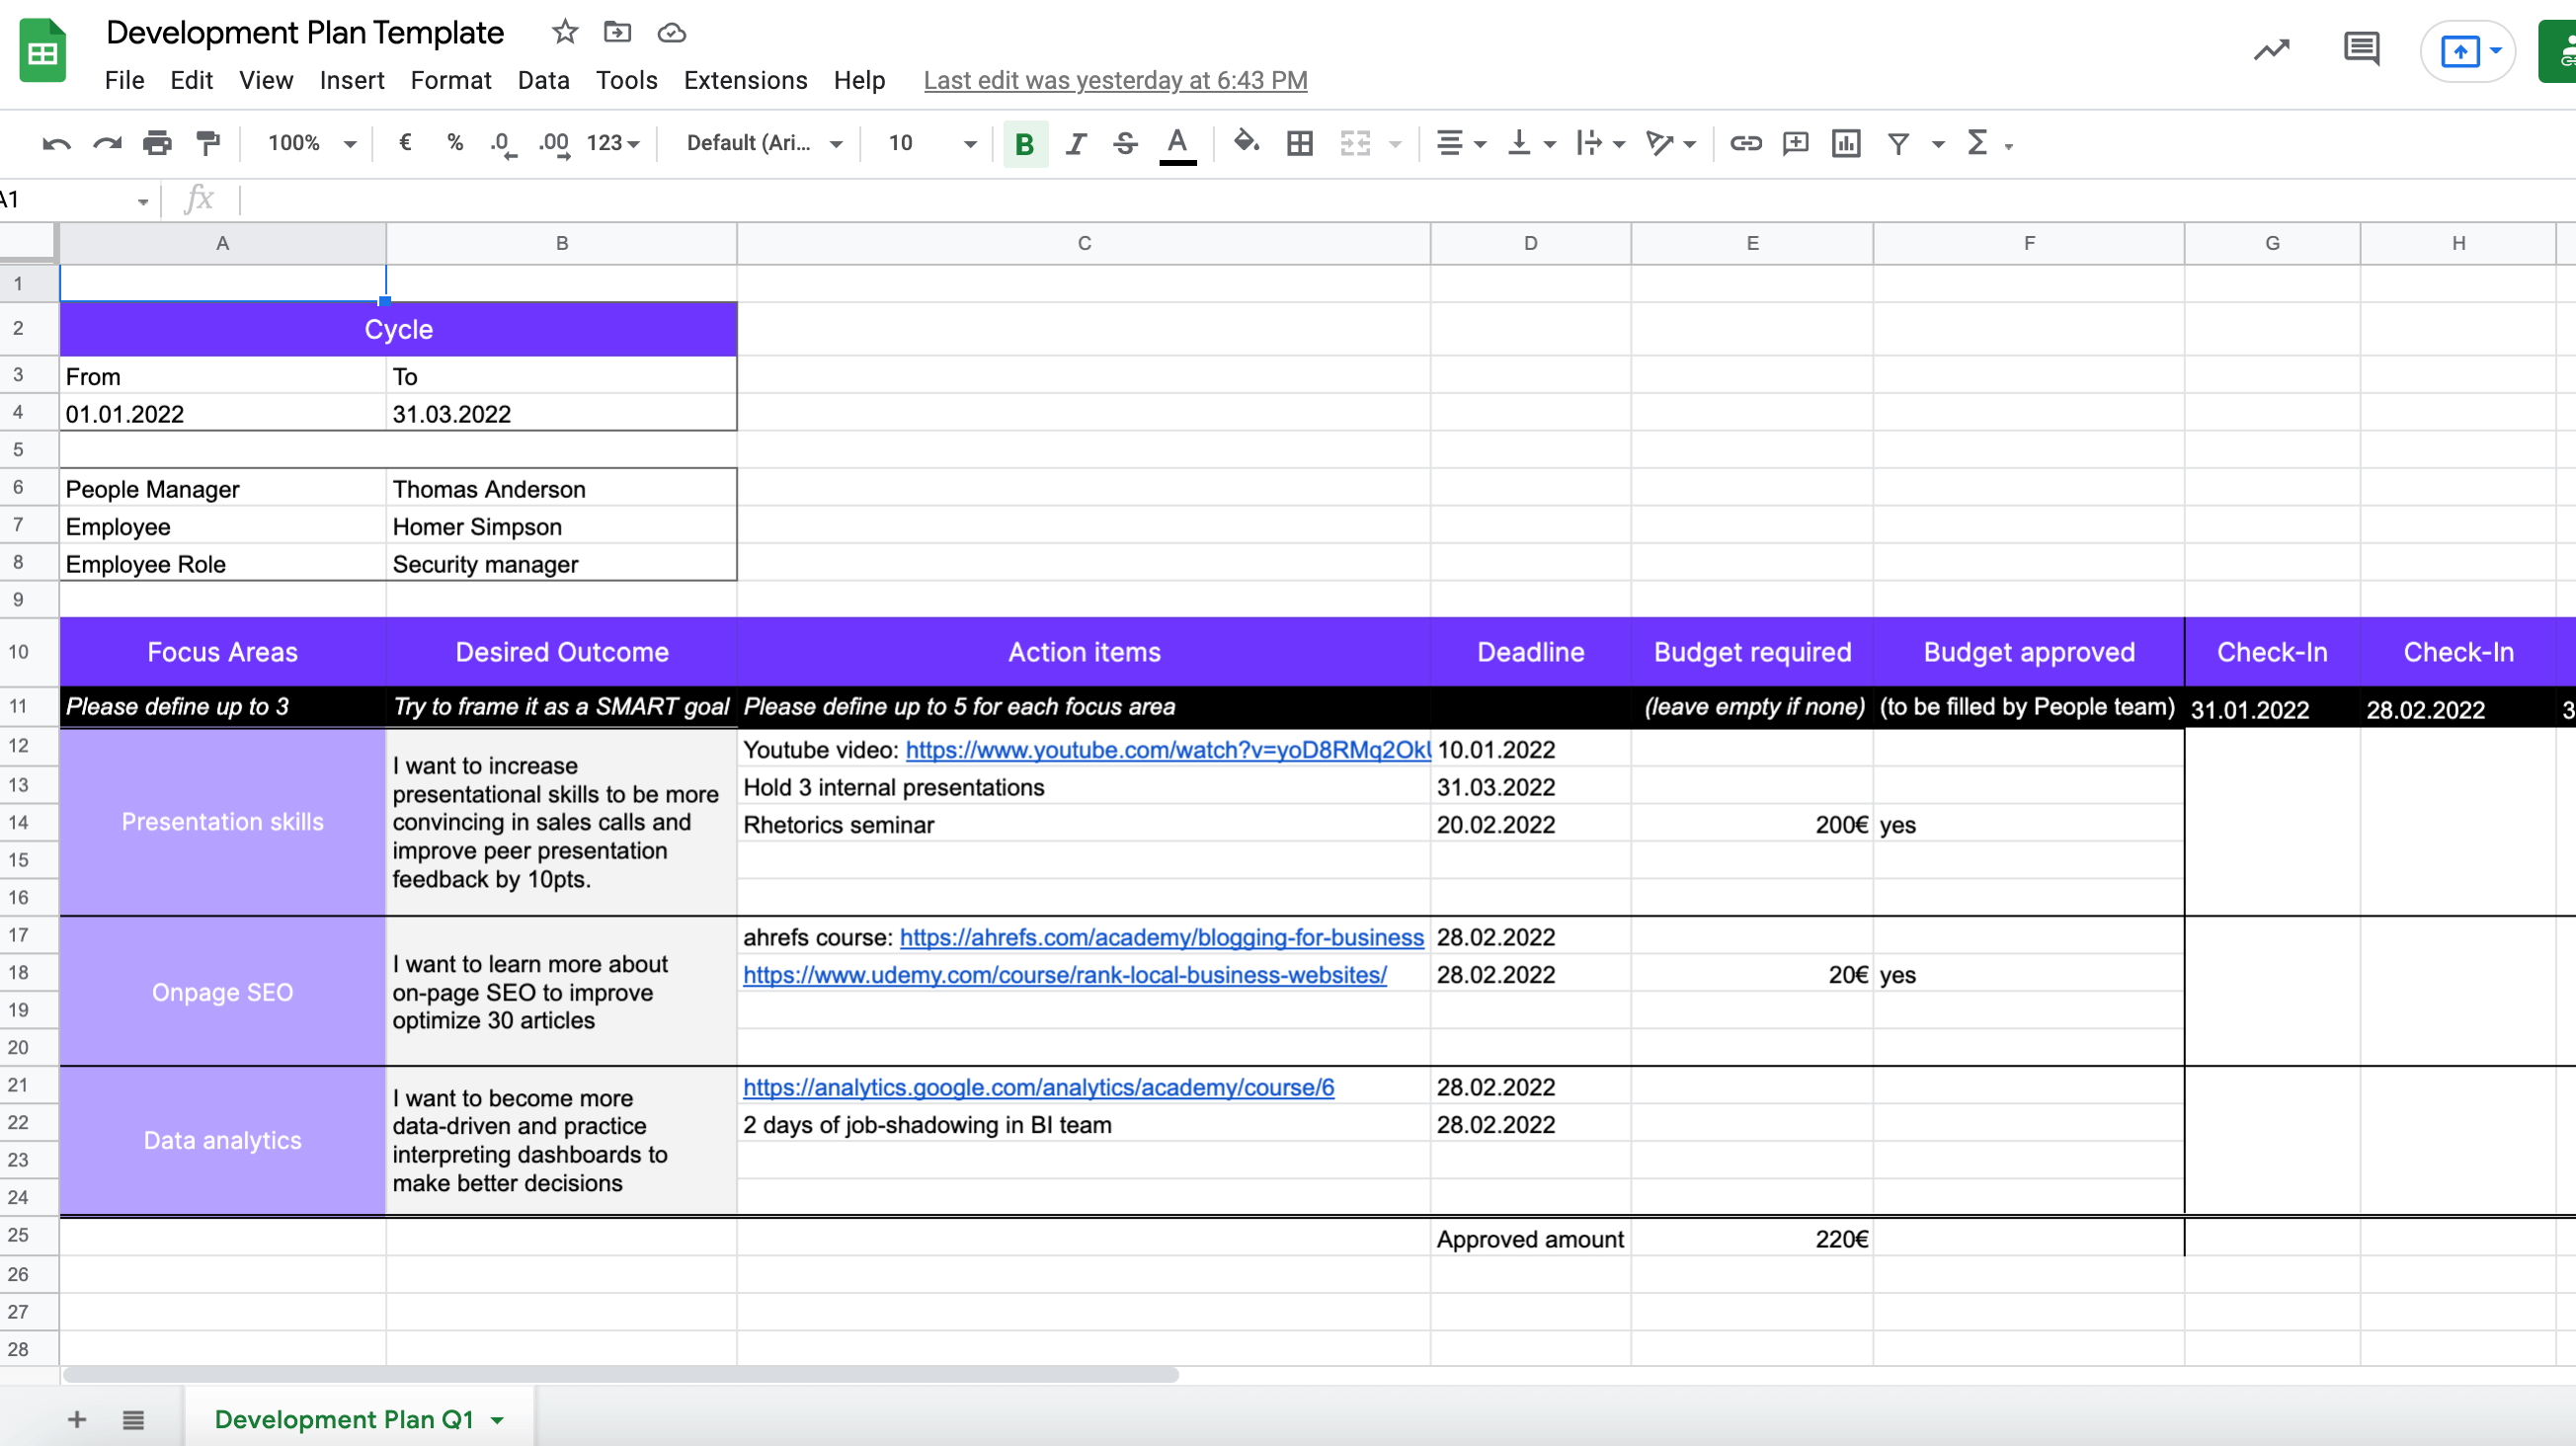
Task: Toggle italic formatting
Action: pos(1075,144)
